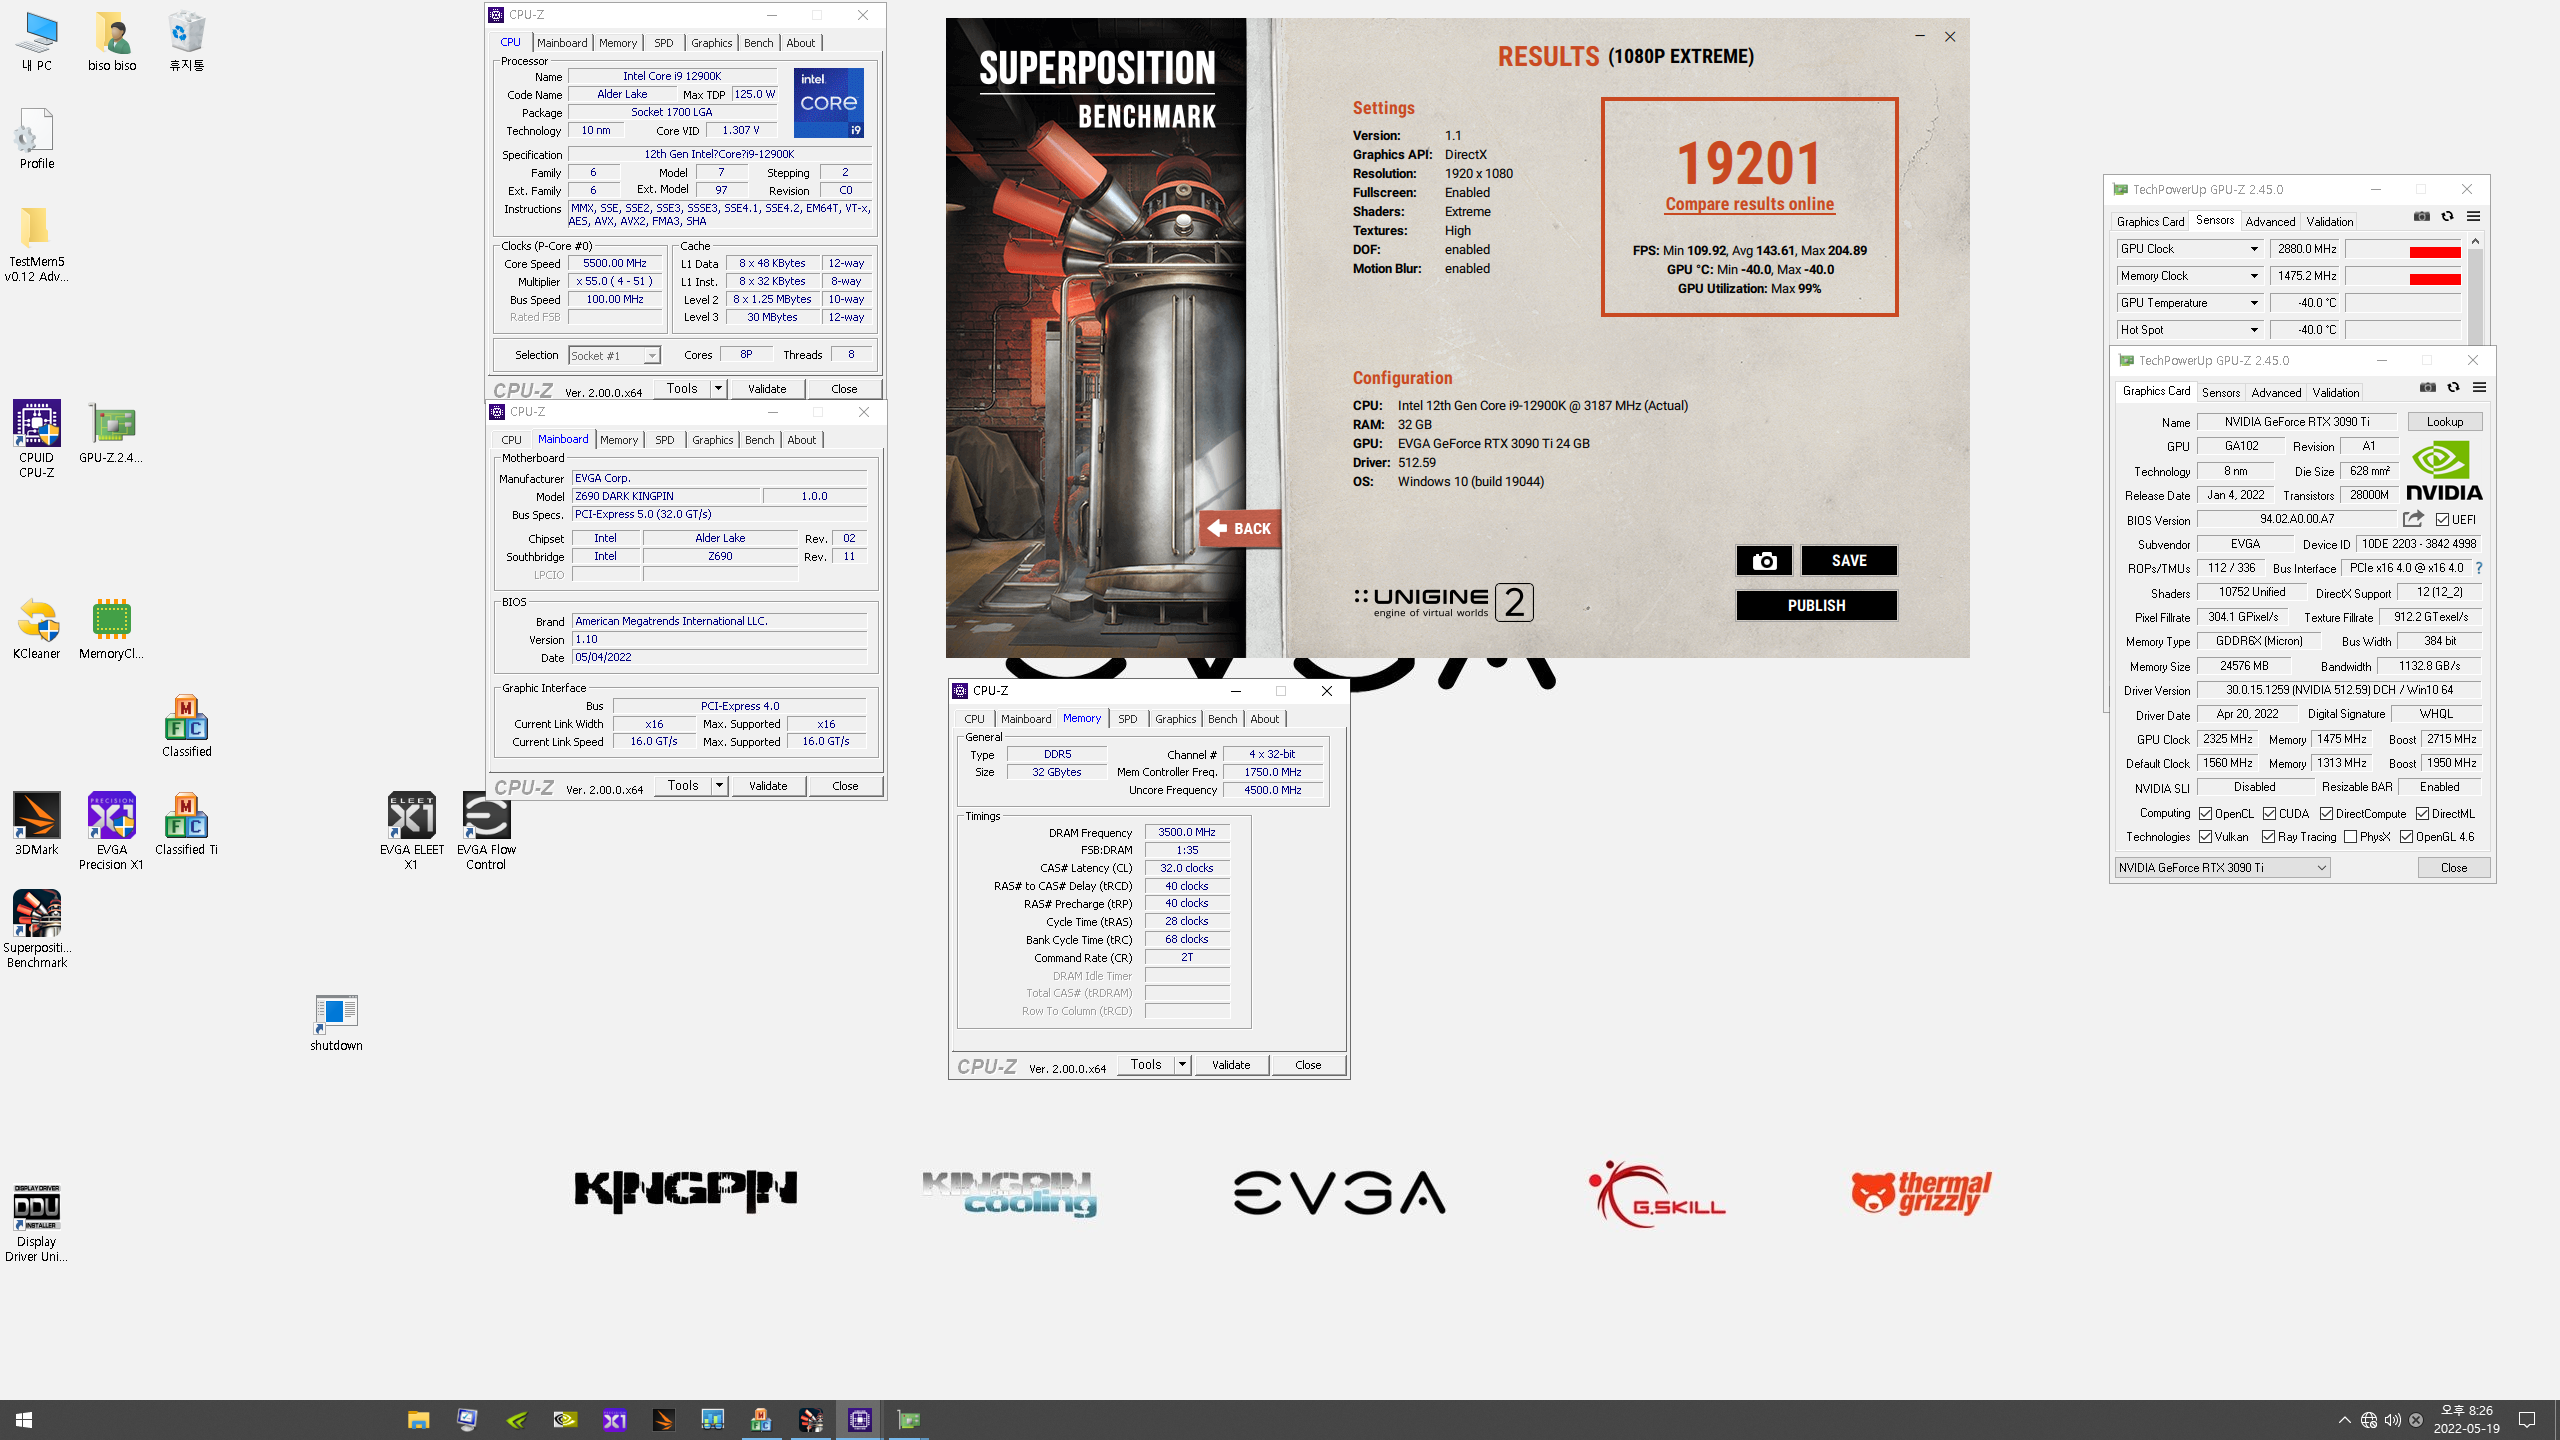Click the BIOS version share/export icon
This screenshot has width=2560, height=1440.
click(x=2413, y=519)
